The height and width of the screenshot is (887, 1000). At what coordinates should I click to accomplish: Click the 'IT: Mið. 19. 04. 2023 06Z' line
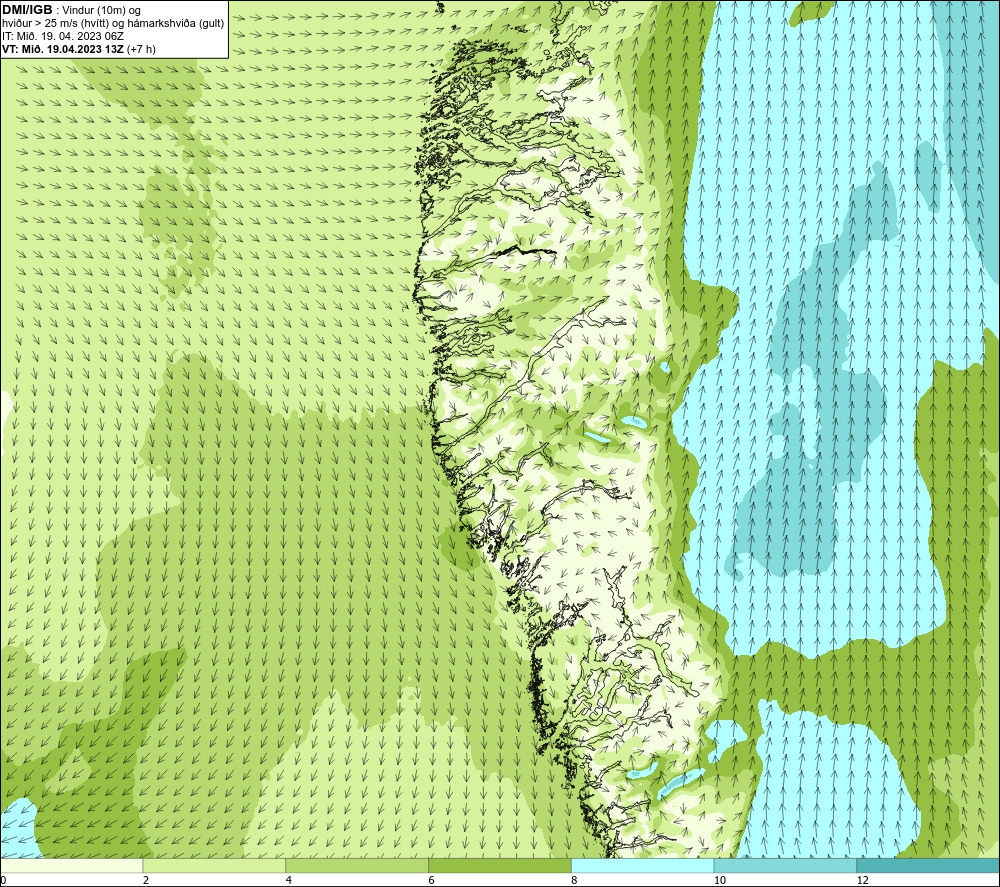pyautogui.click(x=63, y=36)
